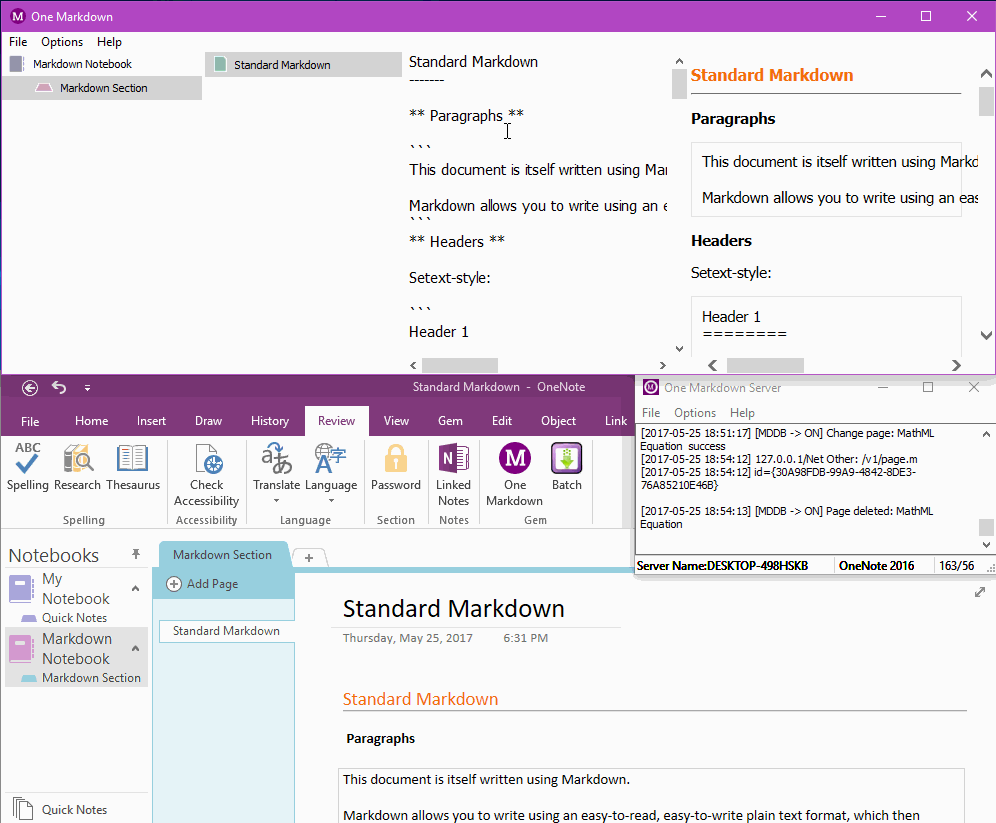996x823 pixels.
Task: Open Linked Notes
Action: [453, 460]
